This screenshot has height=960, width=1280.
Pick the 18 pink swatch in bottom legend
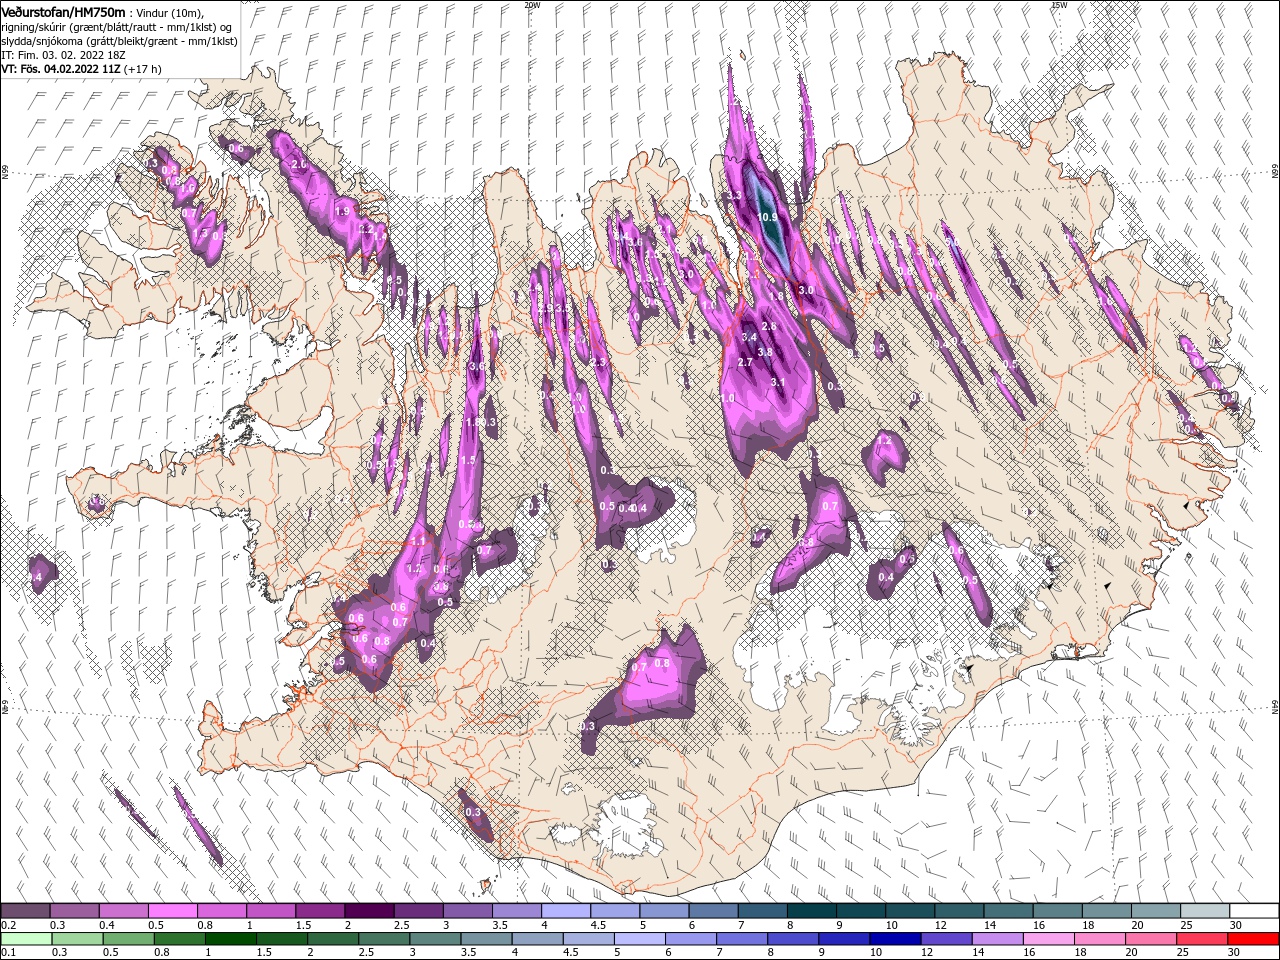(1100, 938)
